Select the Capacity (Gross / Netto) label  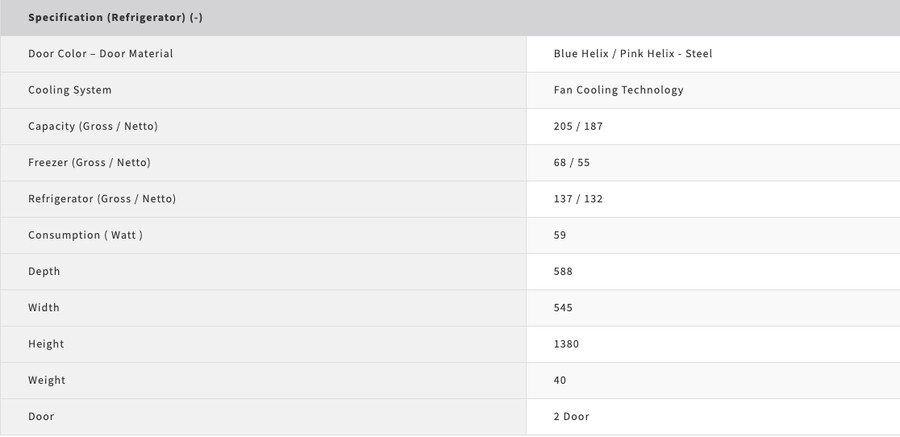click(93, 126)
